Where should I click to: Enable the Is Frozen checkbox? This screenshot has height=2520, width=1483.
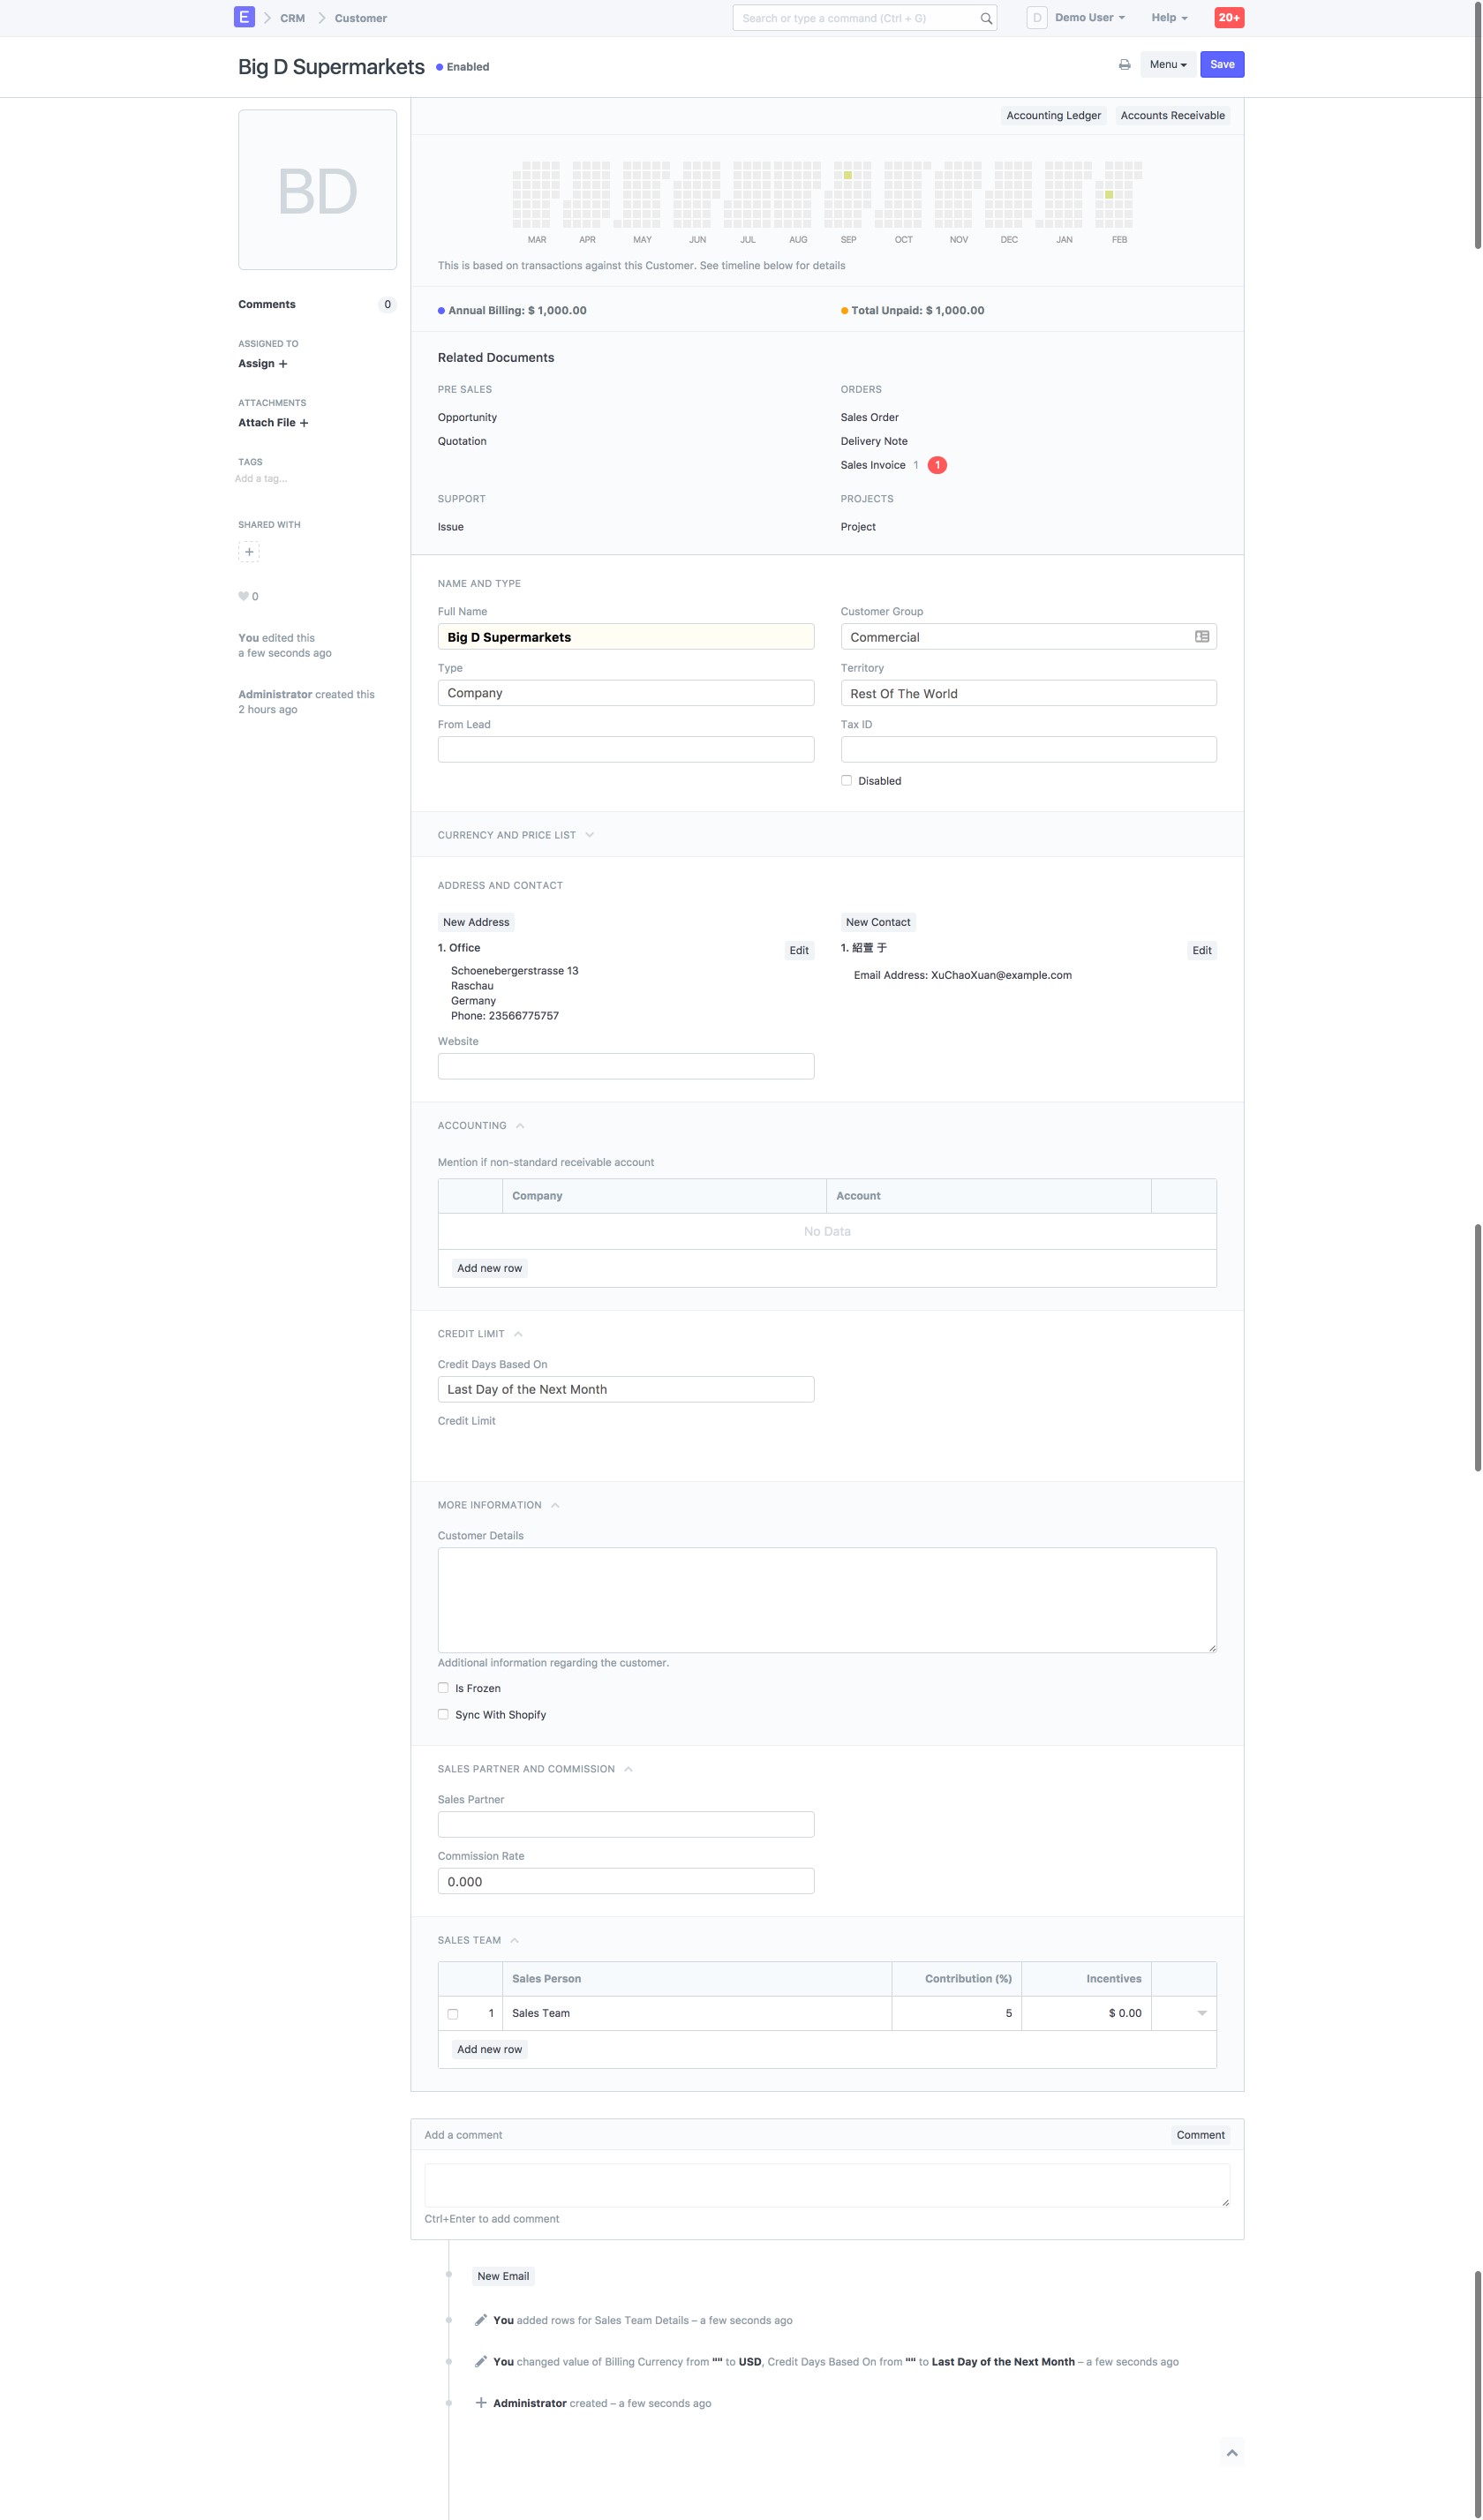(443, 1688)
